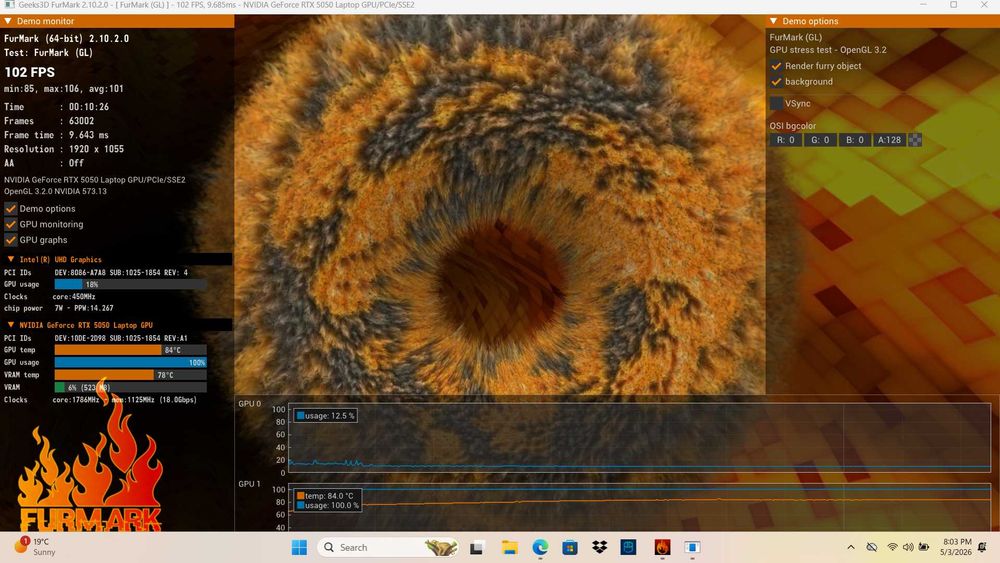Click the FurMark flame icon in taskbar
1000x563 pixels.
coord(662,547)
